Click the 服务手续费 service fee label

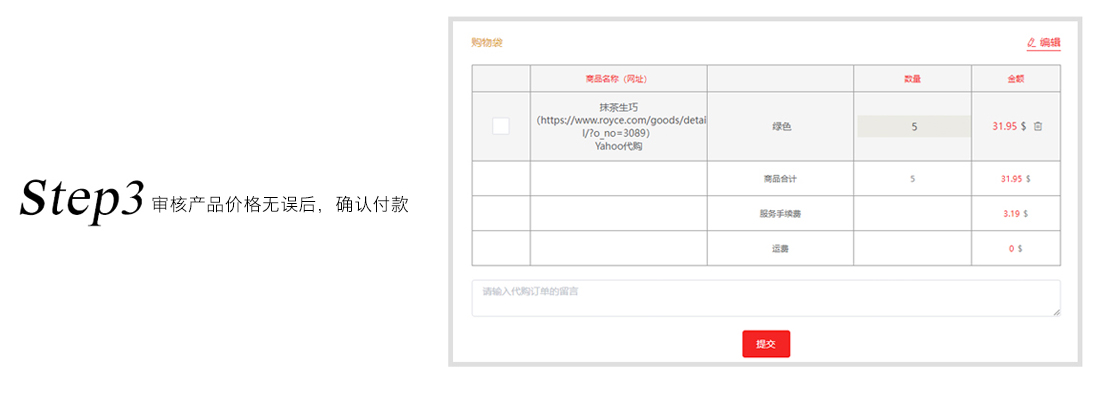pos(779,214)
